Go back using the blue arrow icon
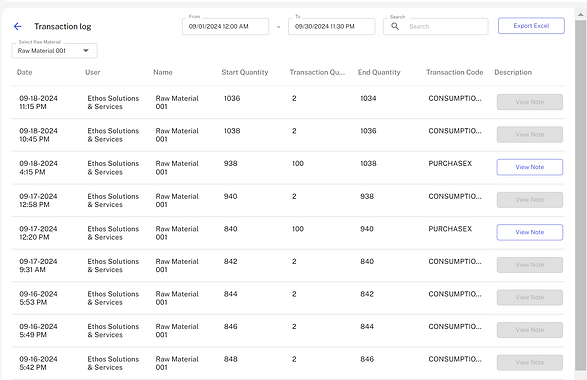587x380 pixels. (17, 26)
